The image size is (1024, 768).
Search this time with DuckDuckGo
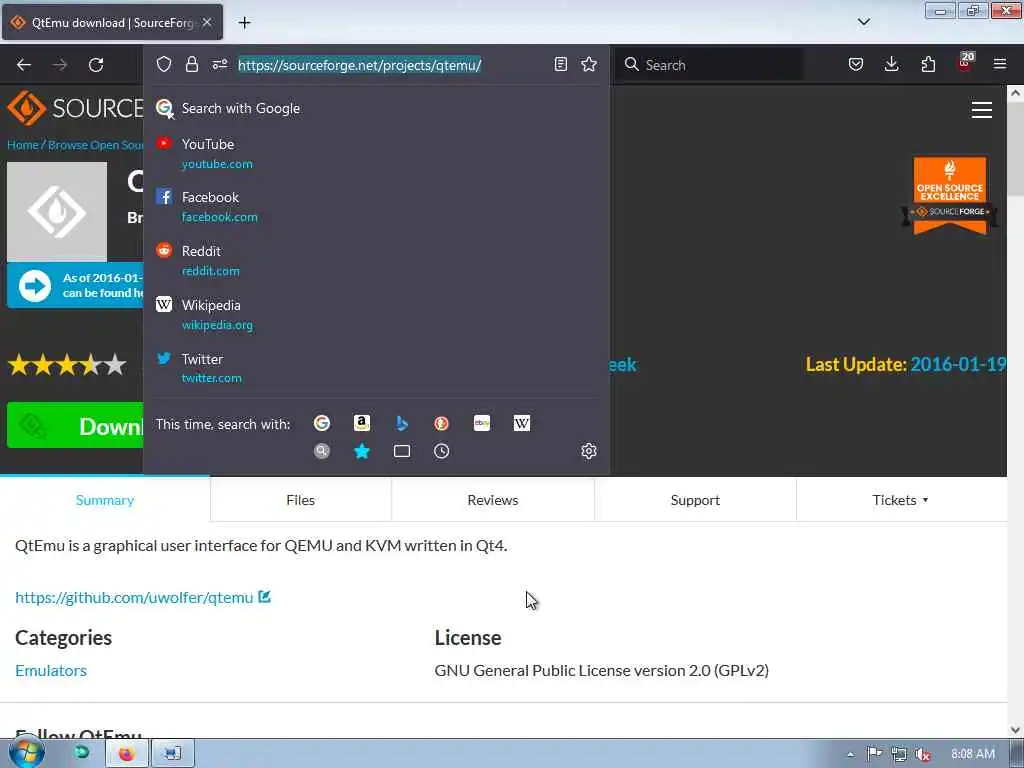(x=441, y=423)
